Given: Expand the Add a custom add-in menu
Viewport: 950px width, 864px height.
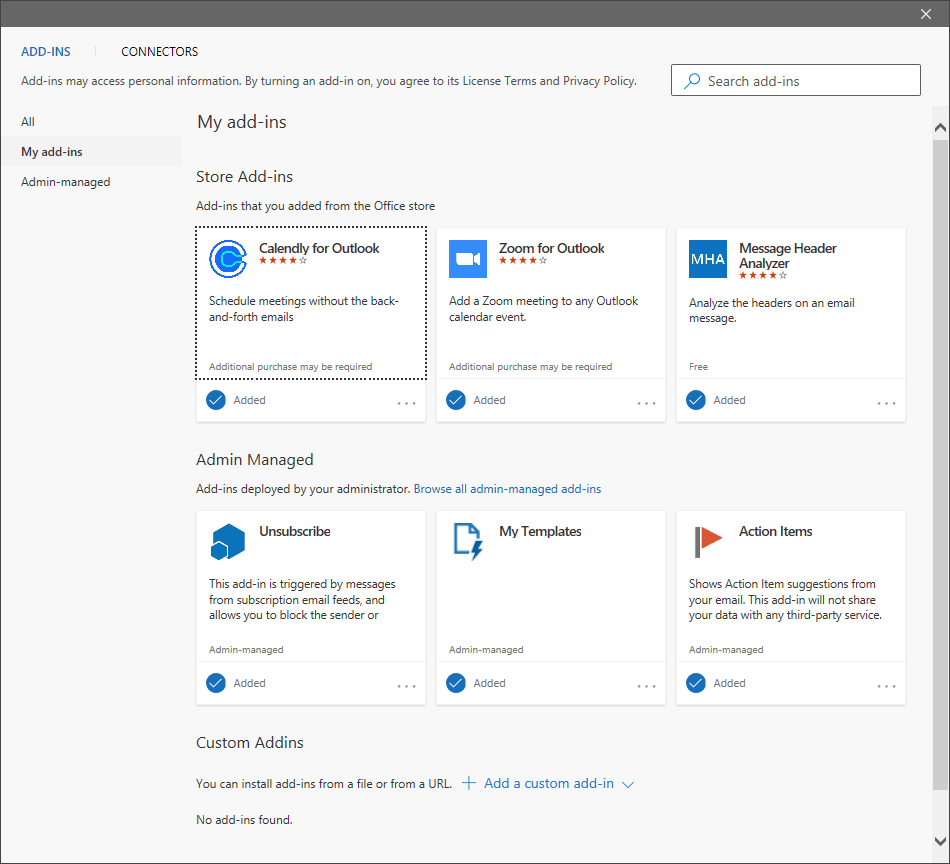Looking at the screenshot, I should [548, 784].
